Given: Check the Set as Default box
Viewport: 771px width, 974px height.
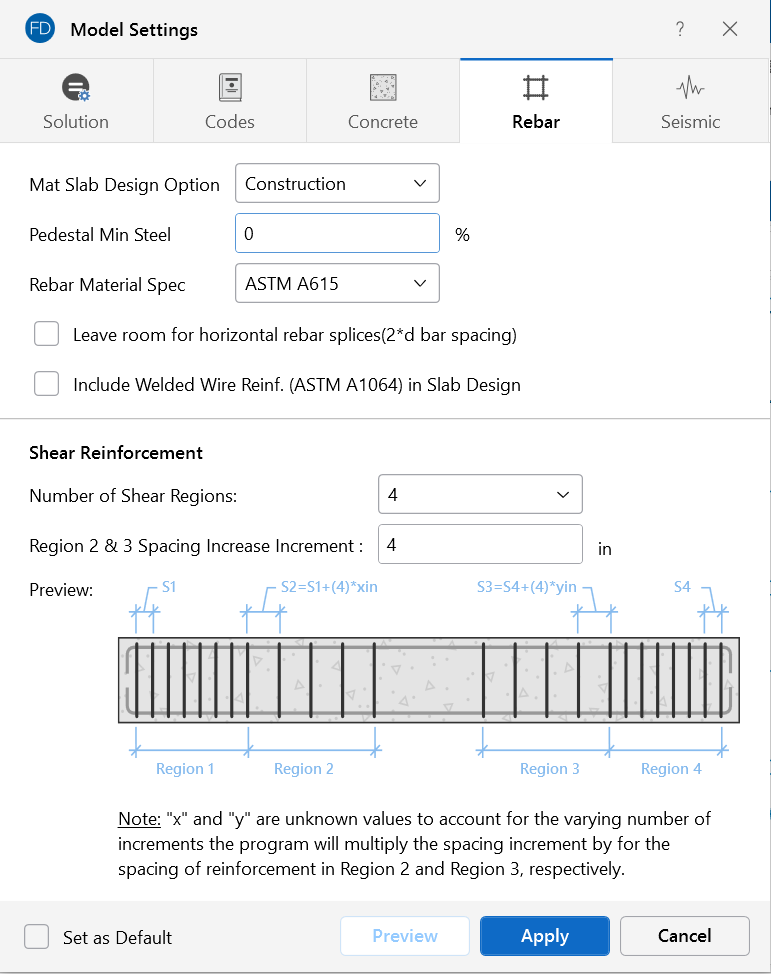Looking at the screenshot, I should coord(37,937).
